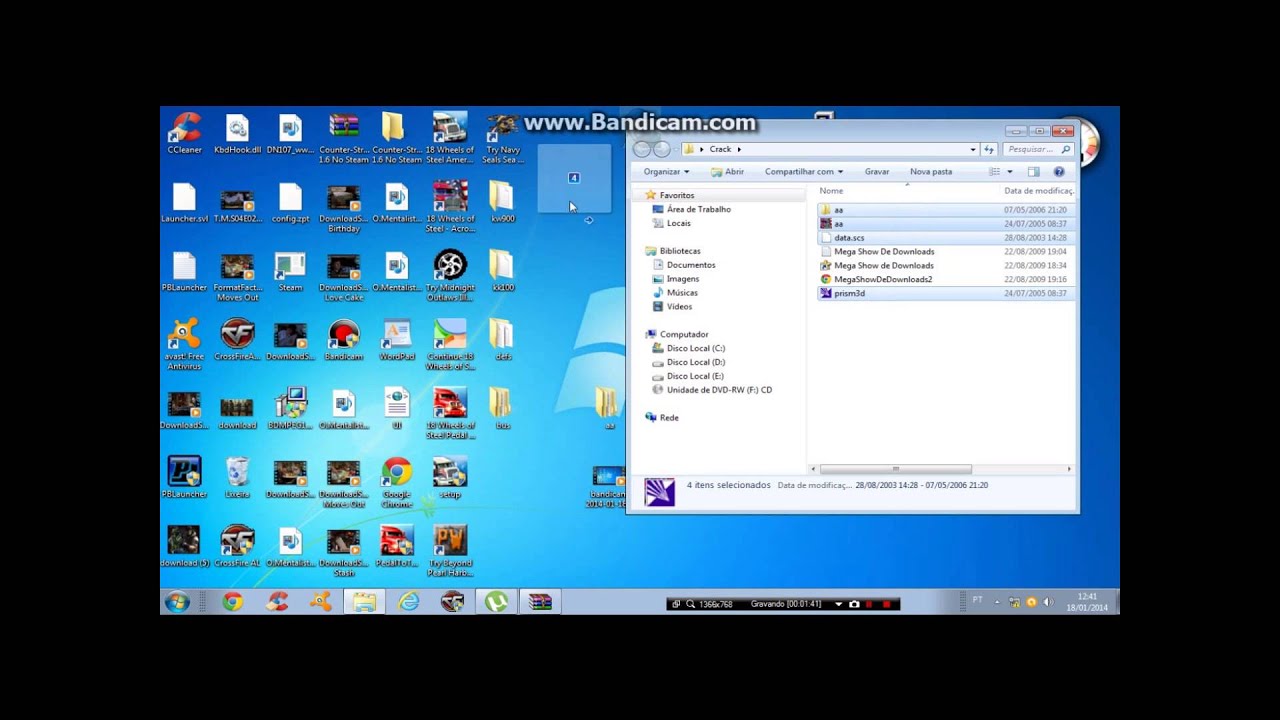The image size is (1280, 720).
Task: Click the Crack breadcrumb in address bar
Action: click(720, 149)
